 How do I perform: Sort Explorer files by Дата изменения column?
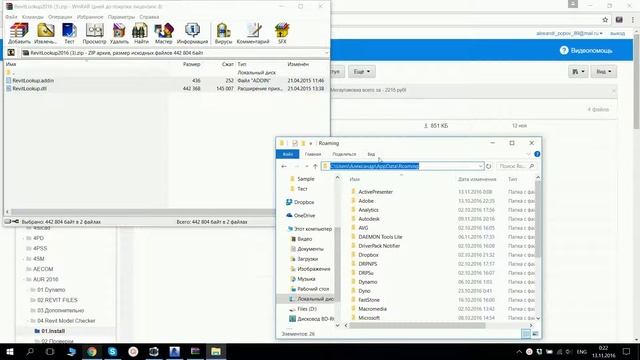(477, 179)
